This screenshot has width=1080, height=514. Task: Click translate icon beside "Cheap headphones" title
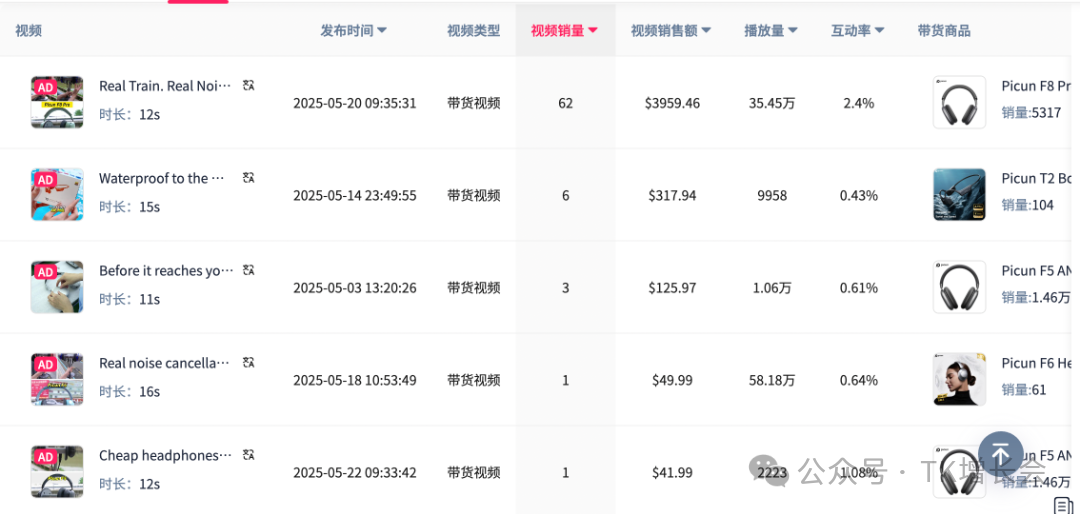coord(248,455)
